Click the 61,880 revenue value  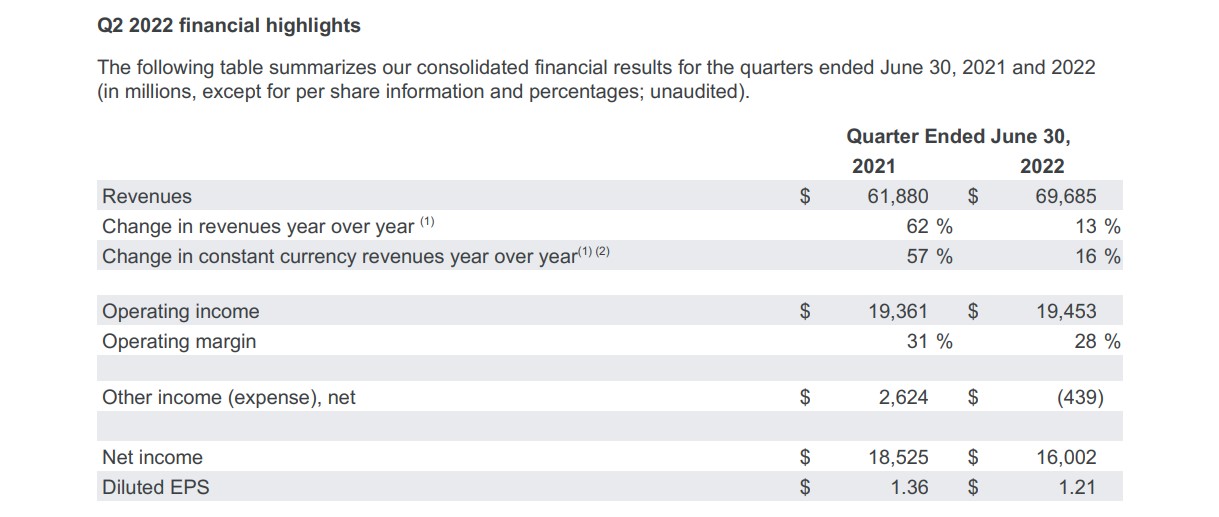pos(897,196)
